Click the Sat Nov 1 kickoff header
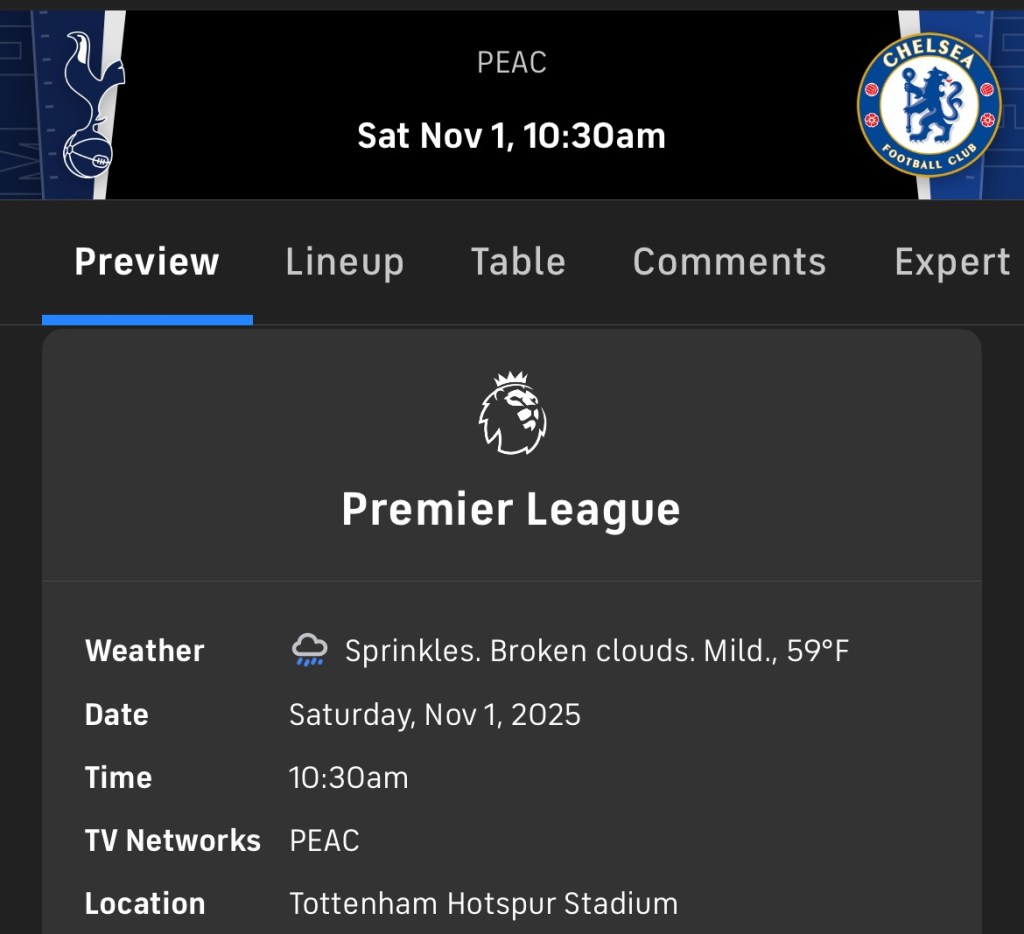 coord(511,135)
